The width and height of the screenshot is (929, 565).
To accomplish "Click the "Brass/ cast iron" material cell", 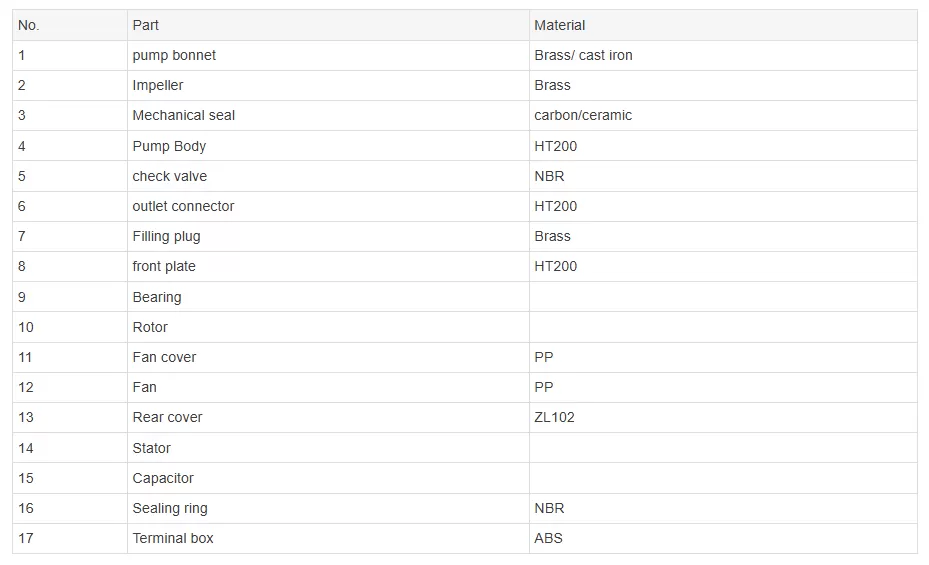I will click(583, 55).
